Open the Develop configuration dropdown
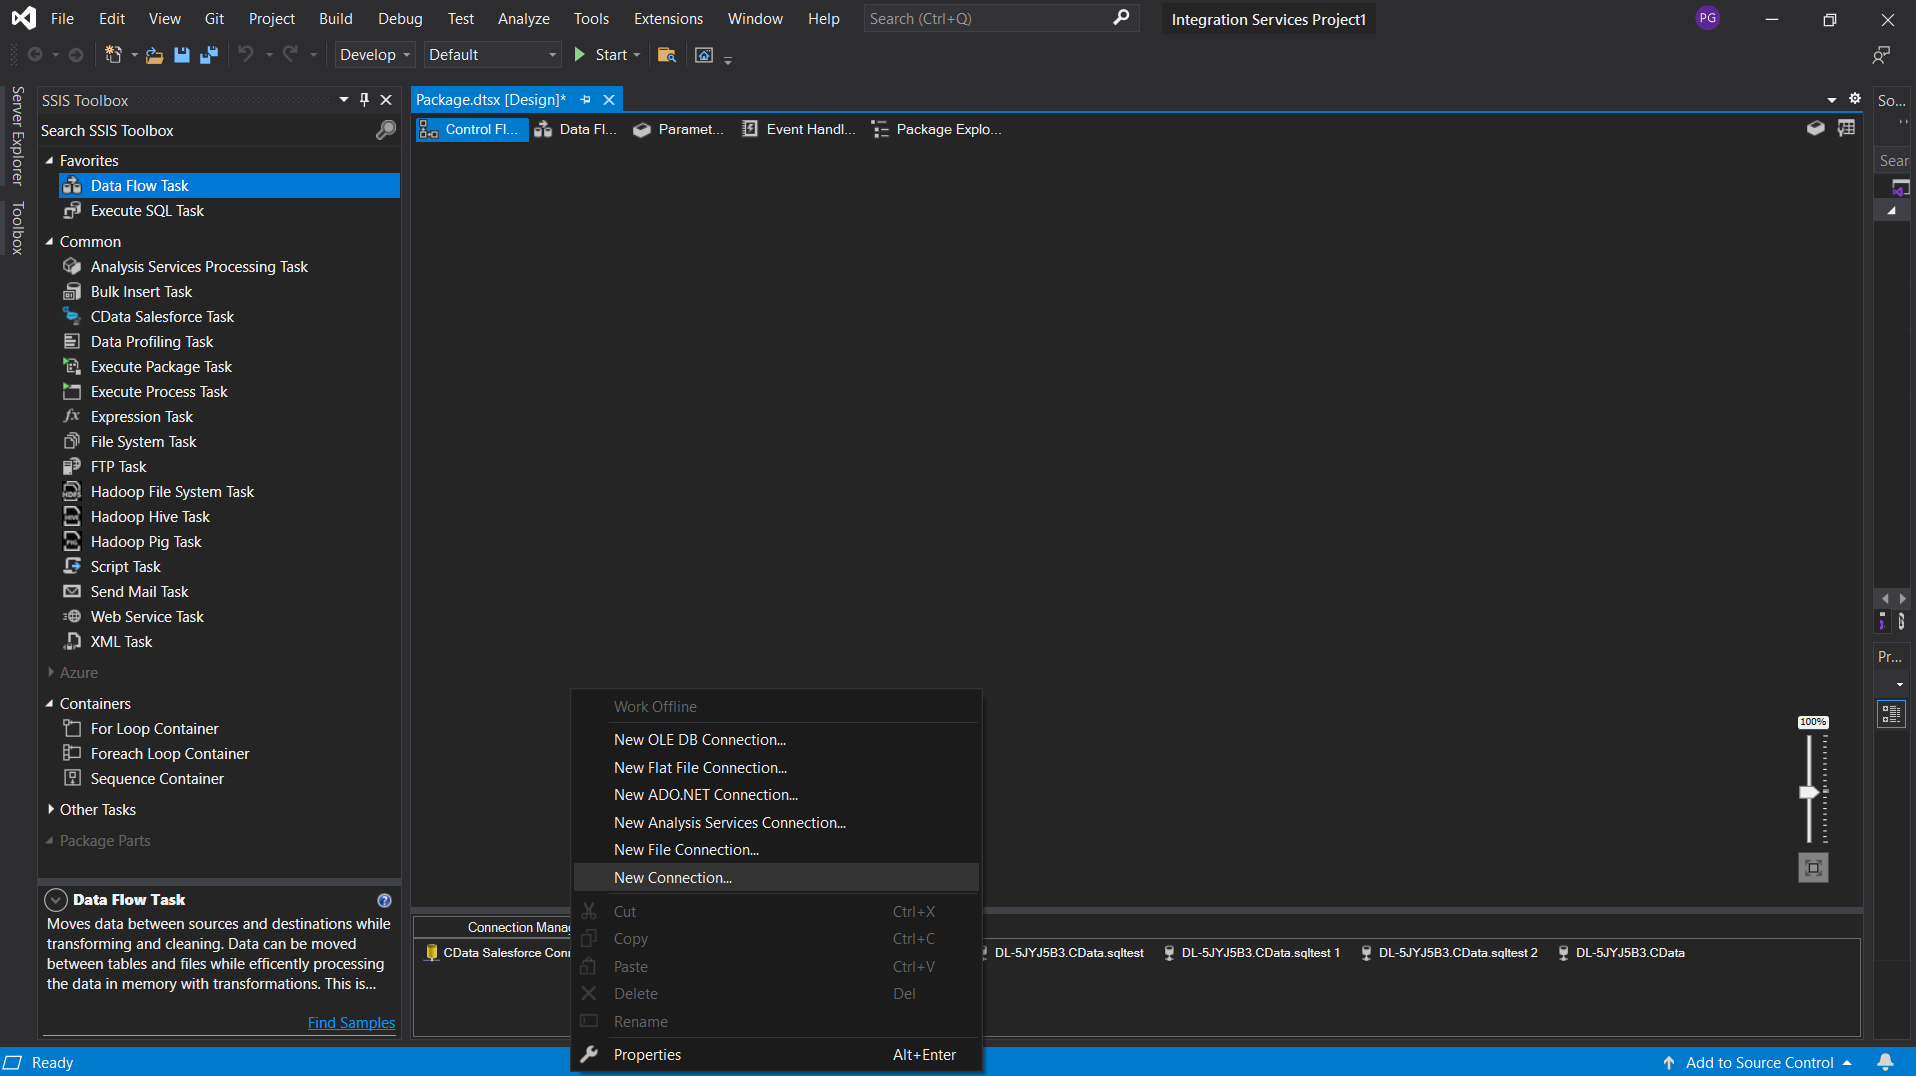1916x1076 pixels. coord(375,55)
